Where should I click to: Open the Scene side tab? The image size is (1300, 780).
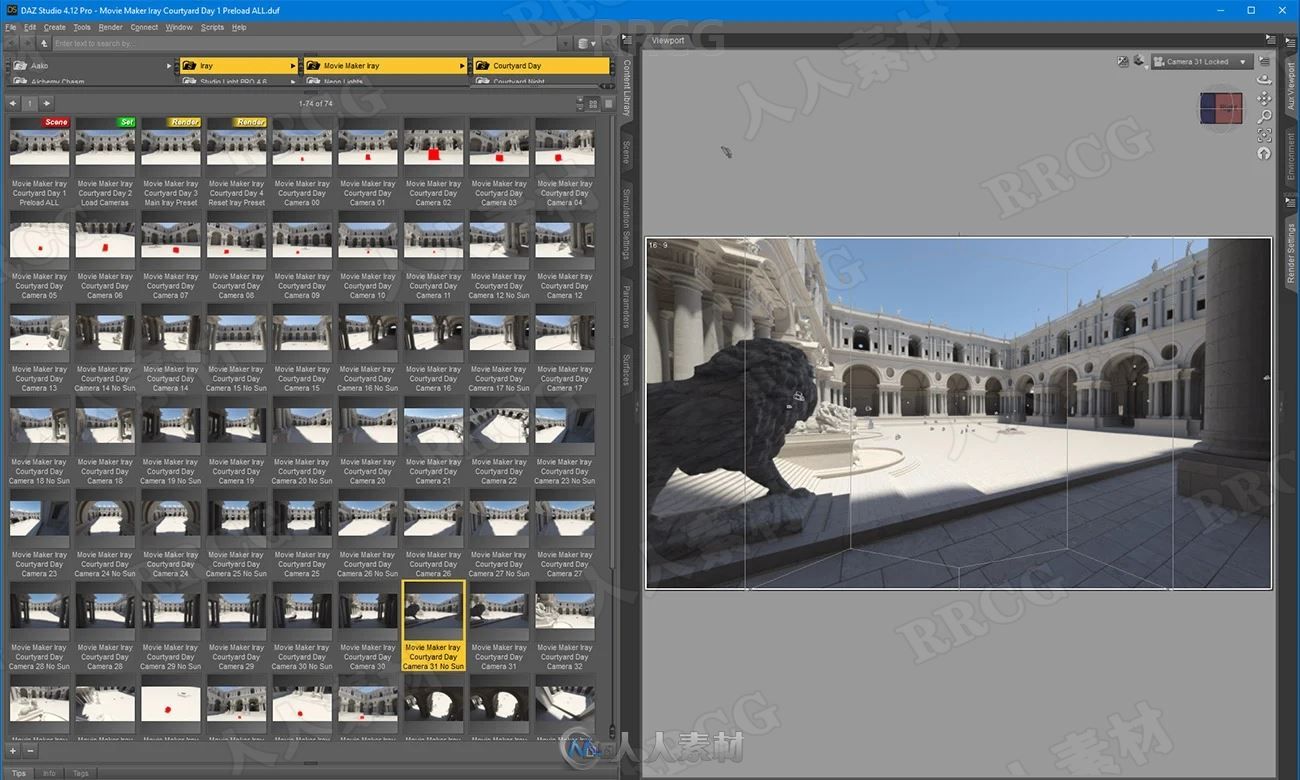click(627, 152)
